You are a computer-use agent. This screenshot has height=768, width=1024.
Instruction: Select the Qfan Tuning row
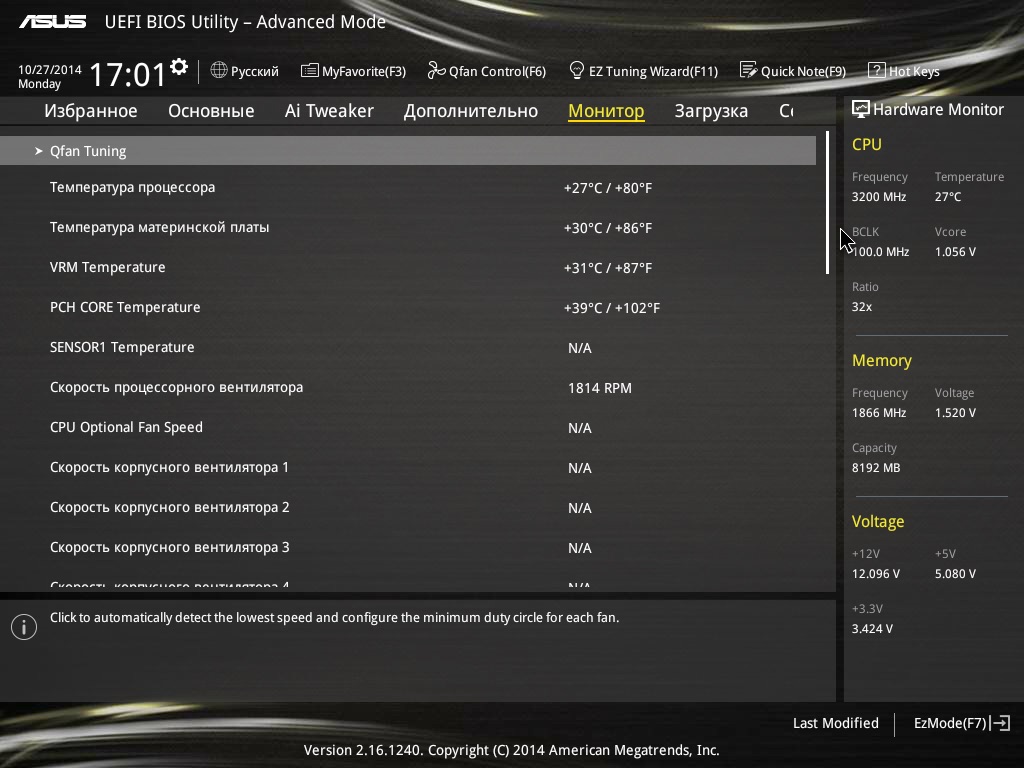coord(408,151)
